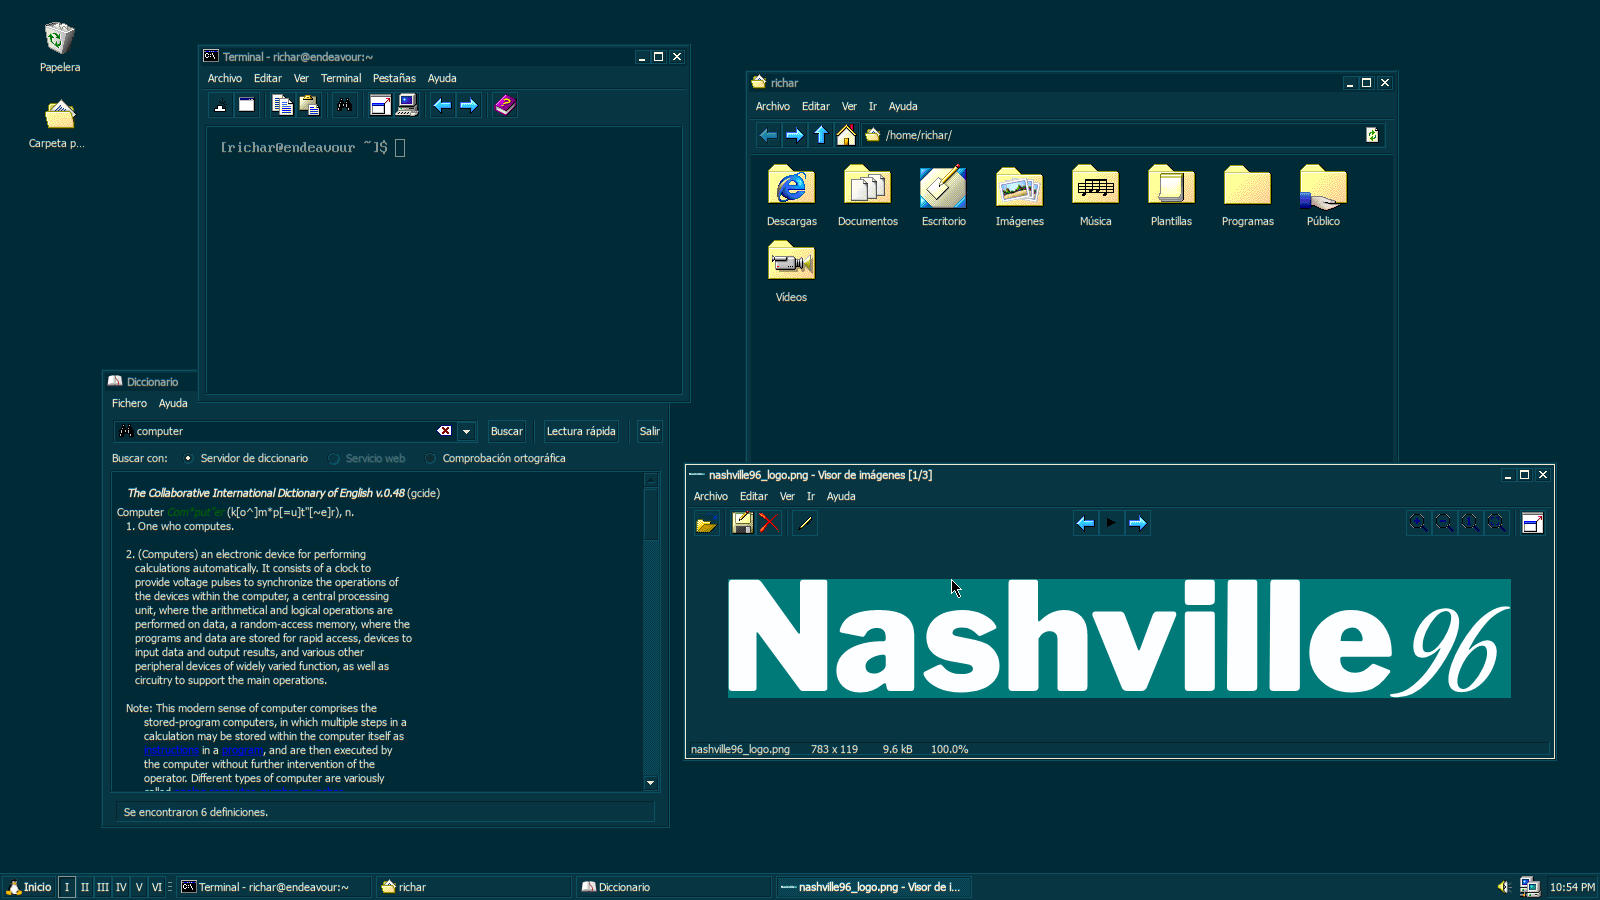This screenshot has height=900, width=1600.
Task: Click the zoom out magnifier in viewer
Action: [1444, 523]
